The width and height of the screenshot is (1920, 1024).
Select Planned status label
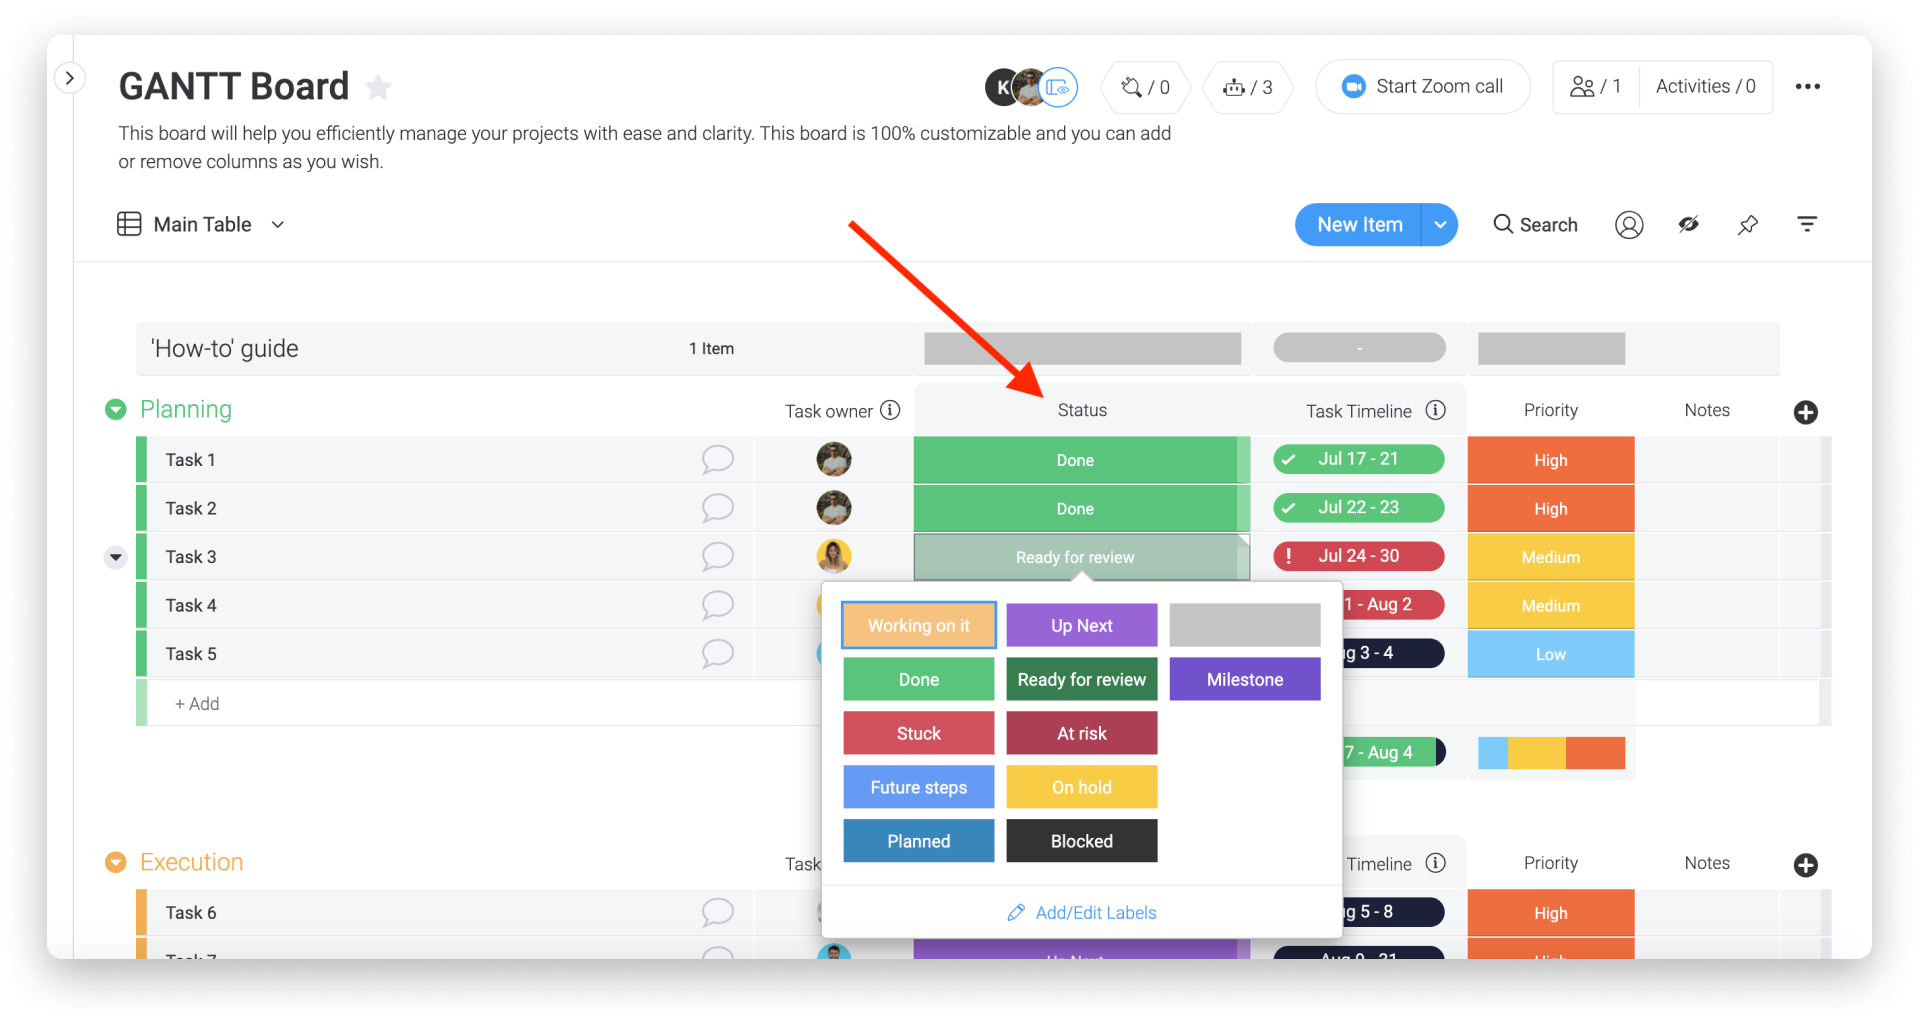[x=918, y=841]
